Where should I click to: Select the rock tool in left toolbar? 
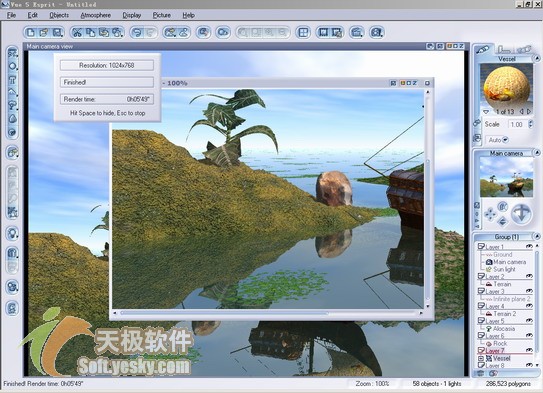pyautogui.click(x=12, y=118)
